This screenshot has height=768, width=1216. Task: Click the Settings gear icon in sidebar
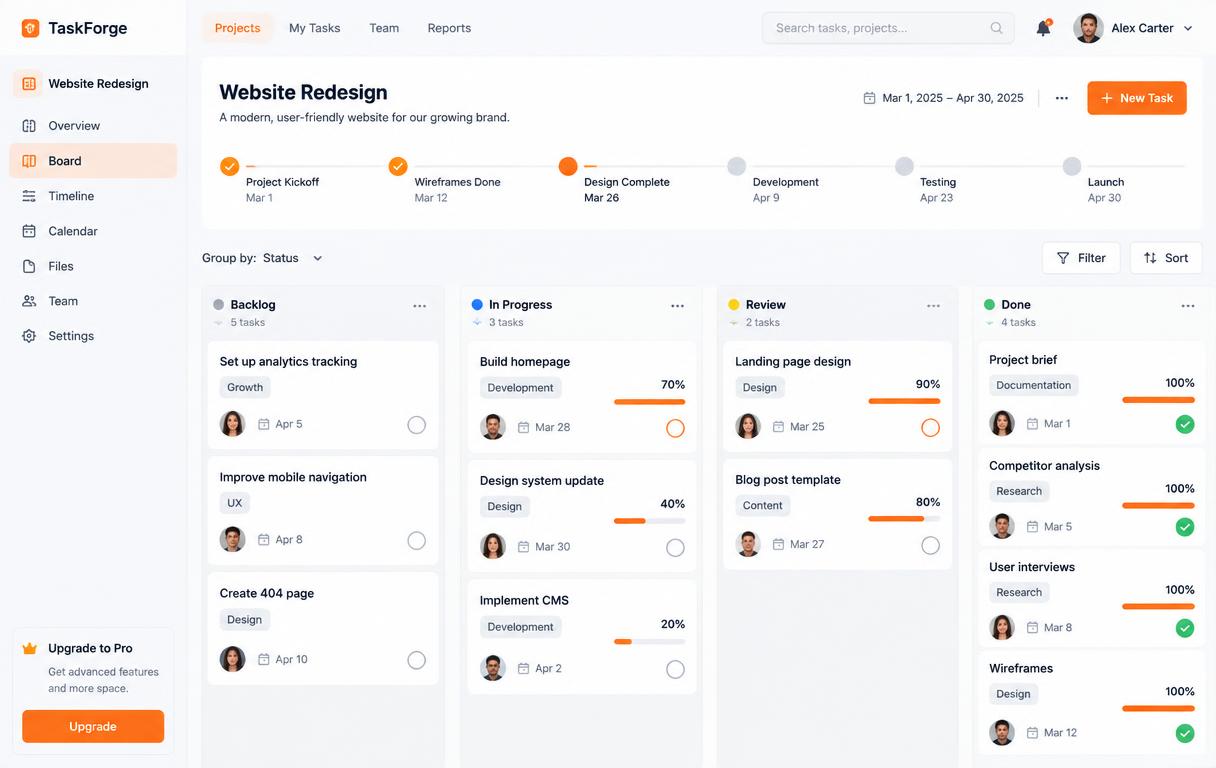coord(29,336)
